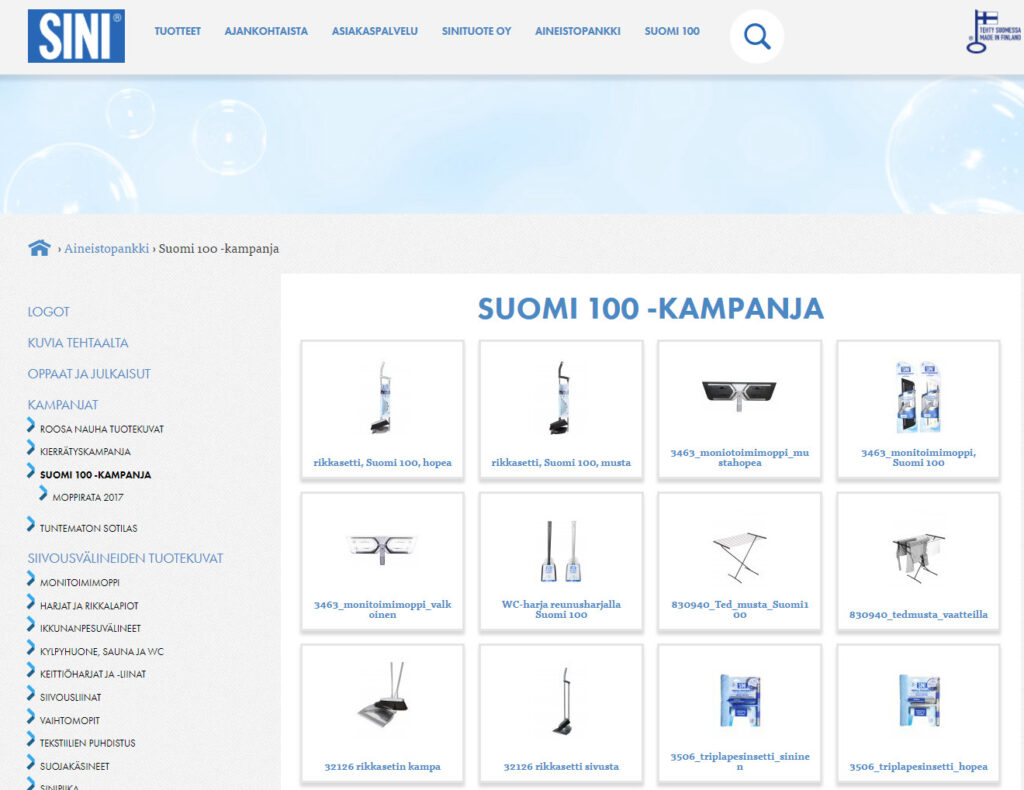Click chevron beside Kierrätyskampanja
The height and width of the screenshot is (790, 1024).
(31, 448)
